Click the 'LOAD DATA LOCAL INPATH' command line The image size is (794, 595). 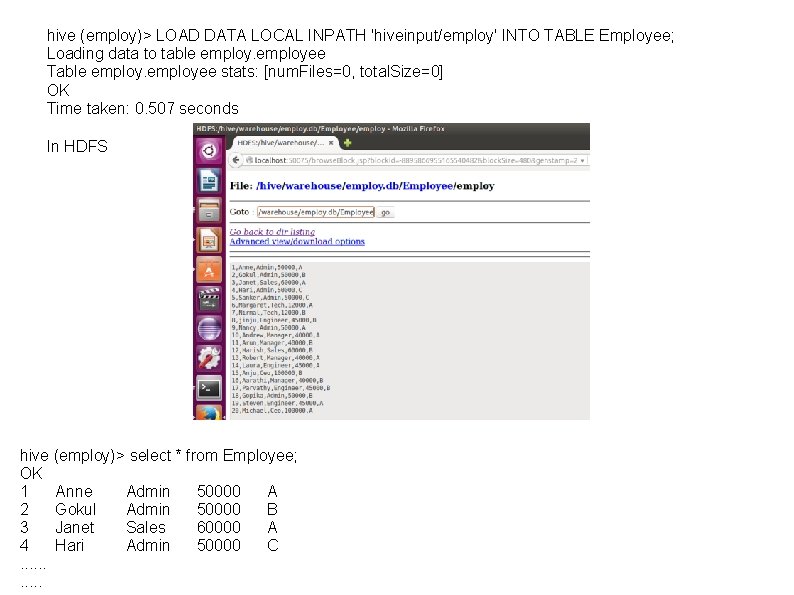[360, 35]
